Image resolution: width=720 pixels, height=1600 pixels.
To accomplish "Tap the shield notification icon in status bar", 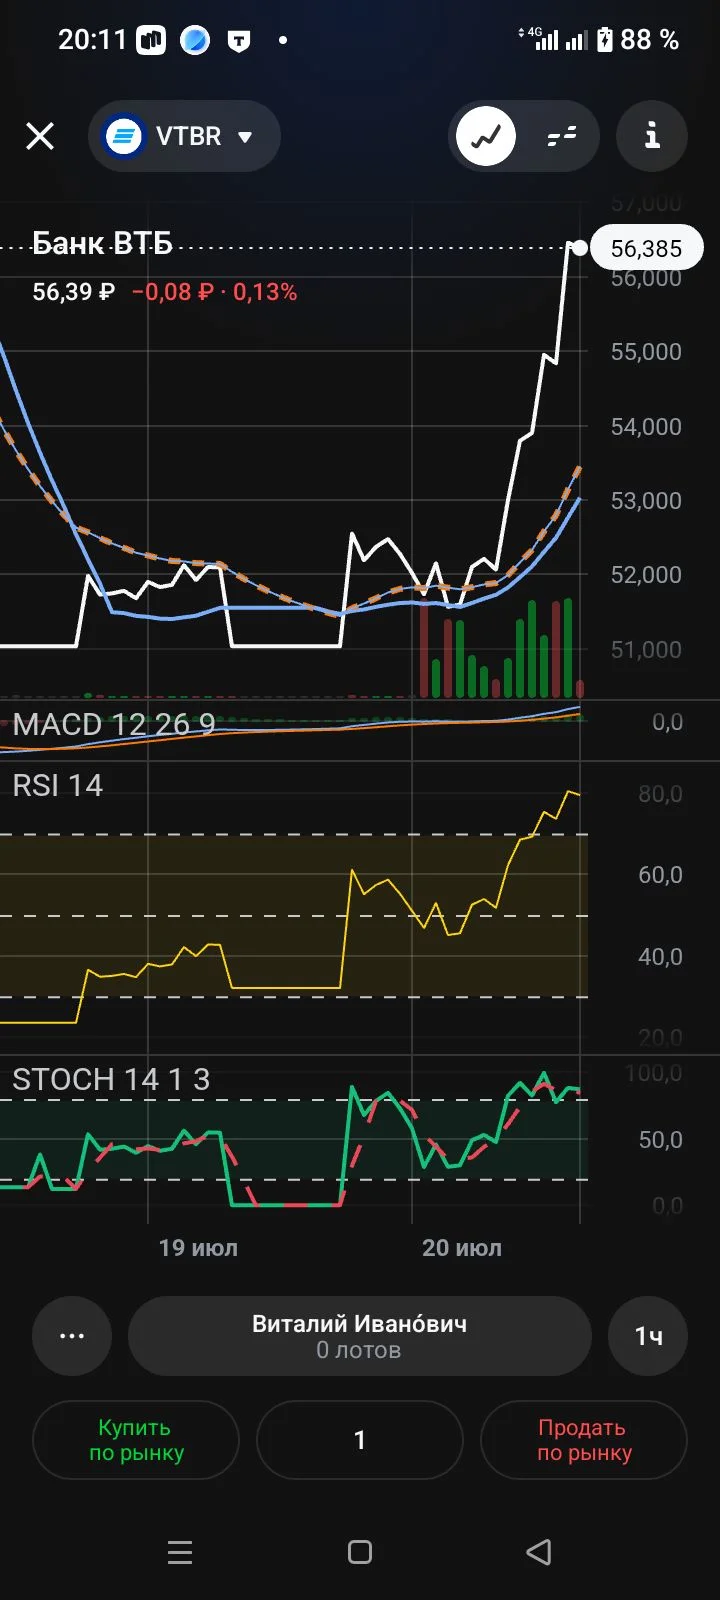I will coord(239,41).
